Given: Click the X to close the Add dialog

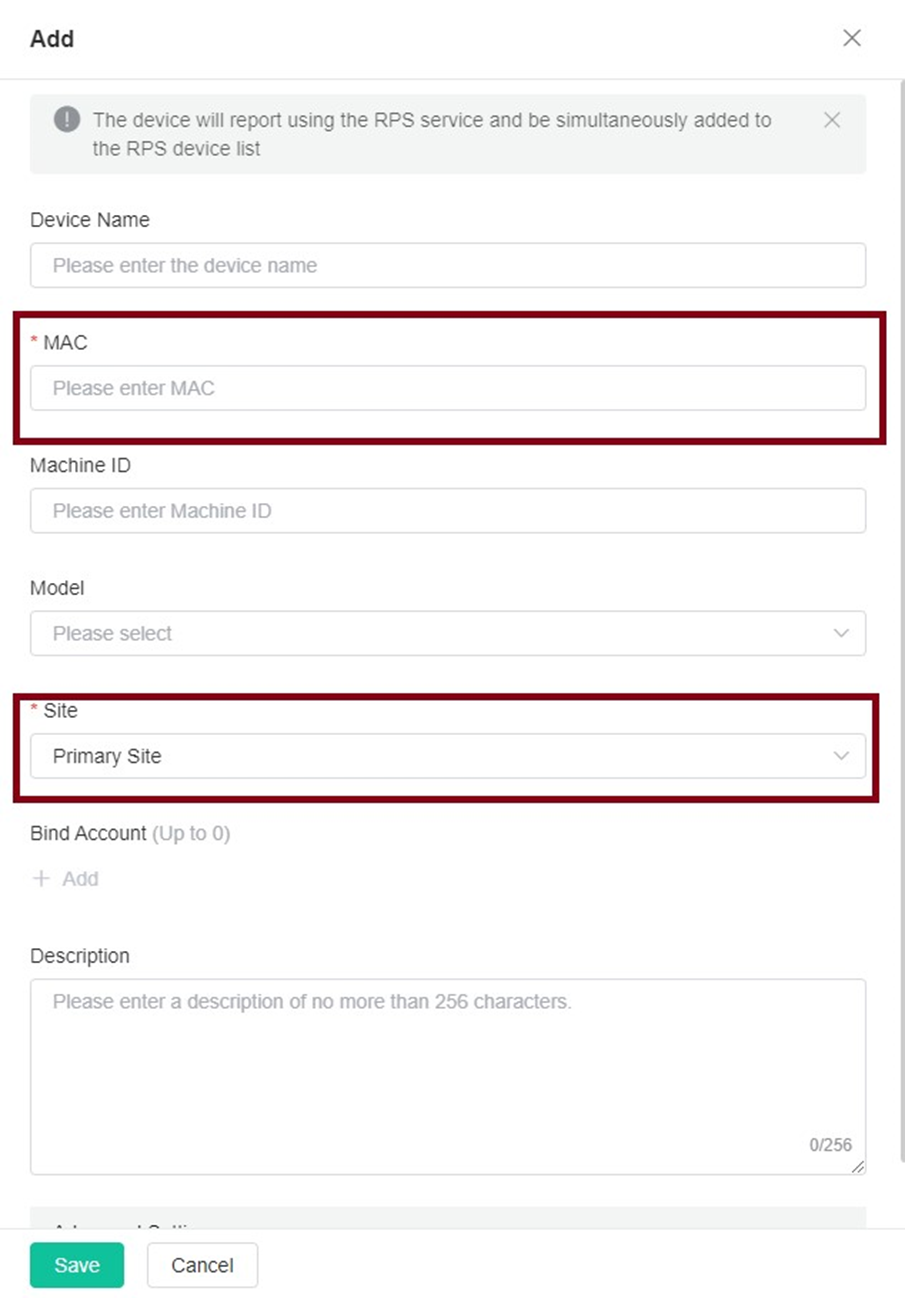Looking at the screenshot, I should click(x=852, y=38).
